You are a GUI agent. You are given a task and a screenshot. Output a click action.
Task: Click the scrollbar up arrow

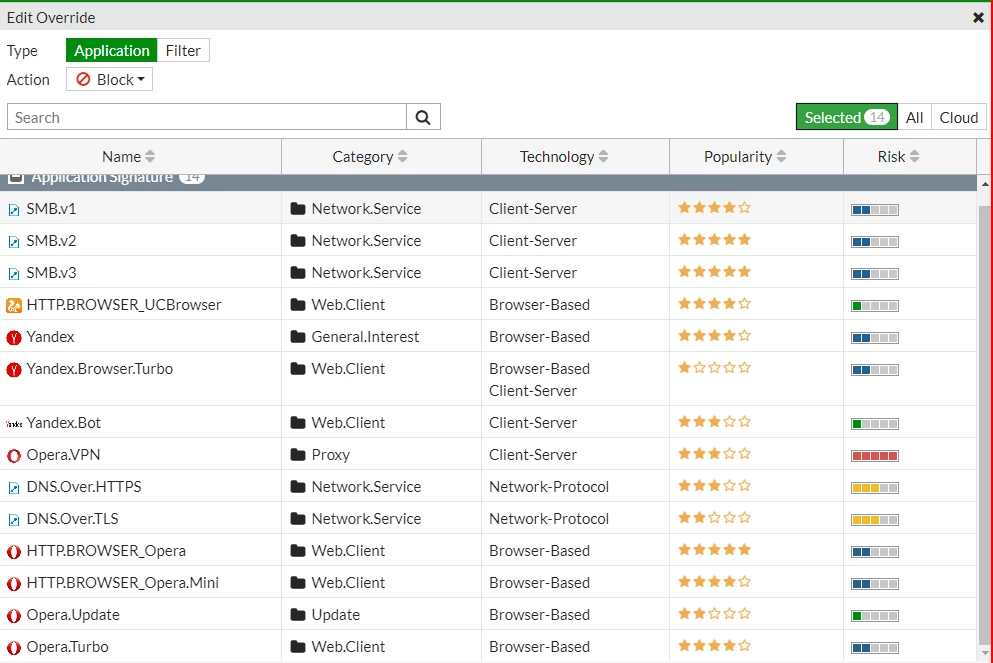click(985, 184)
